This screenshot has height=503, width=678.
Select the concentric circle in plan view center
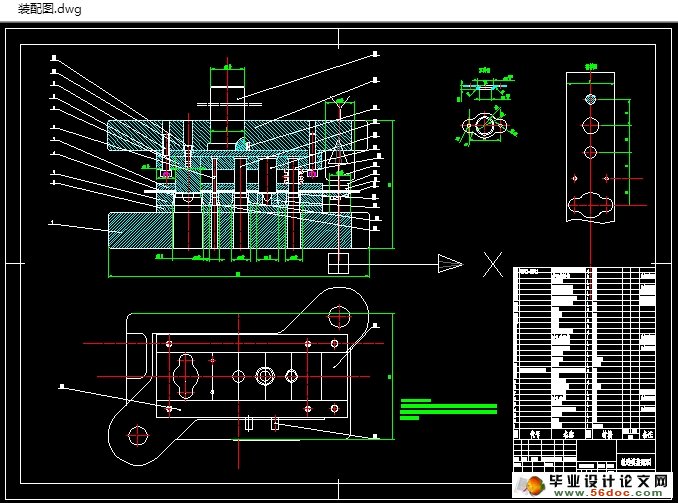[265, 376]
